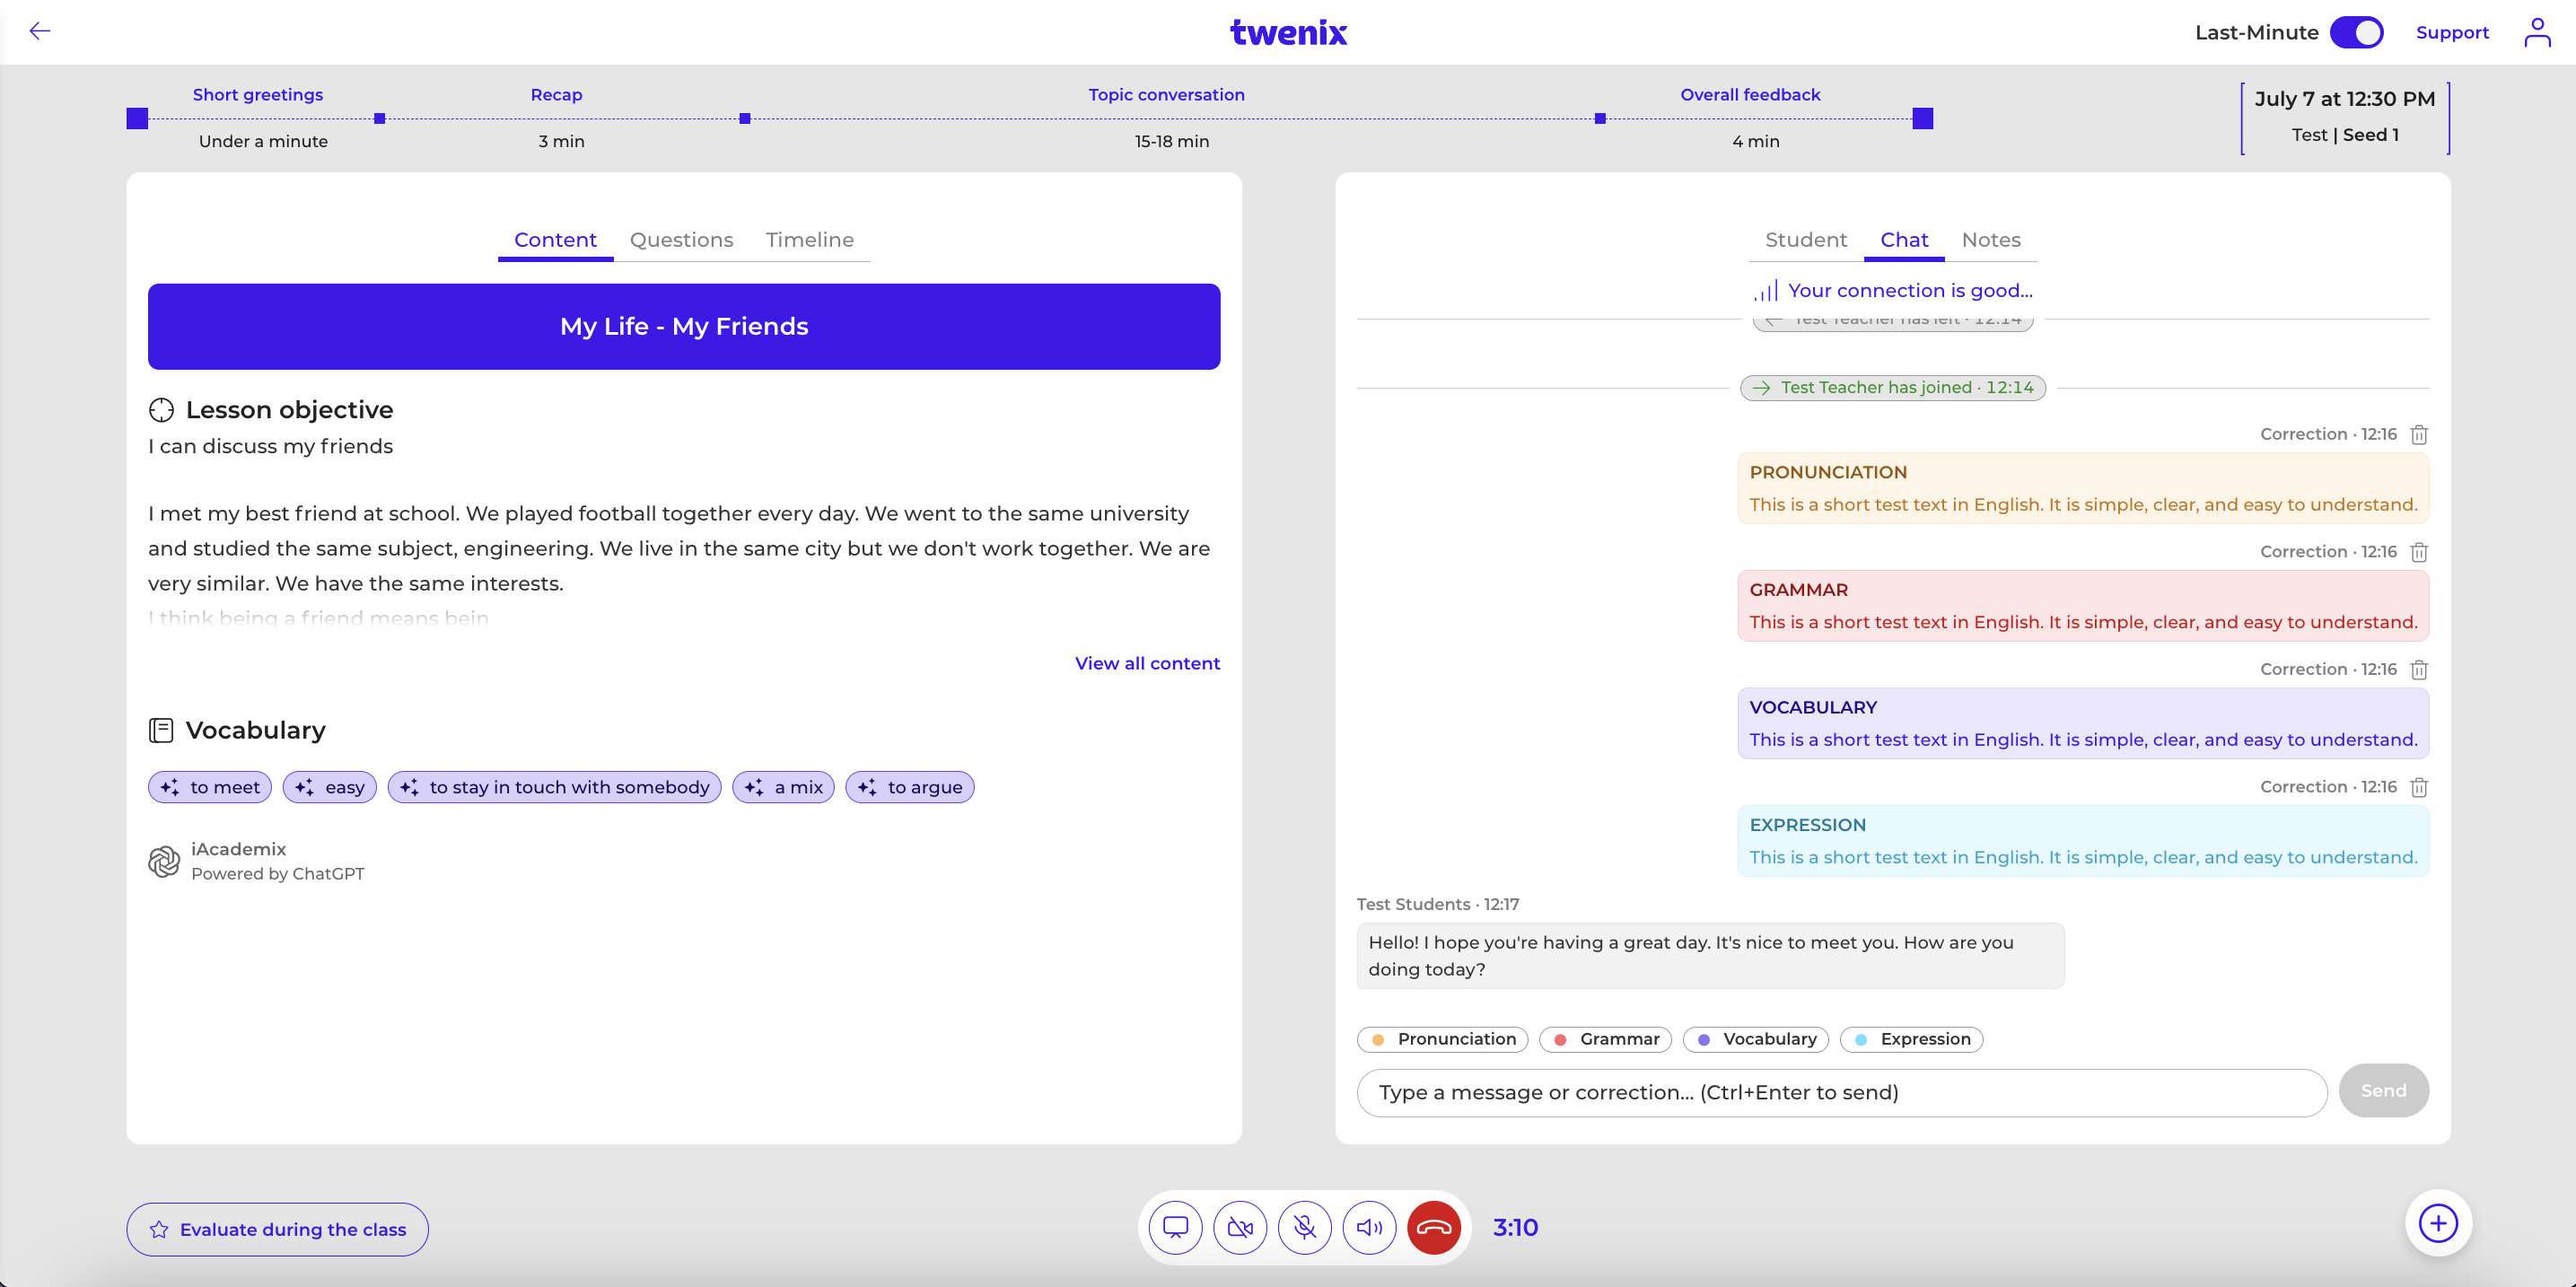Go back using the left arrow
Viewport: 2576px width, 1287px height.
pos(40,31)
